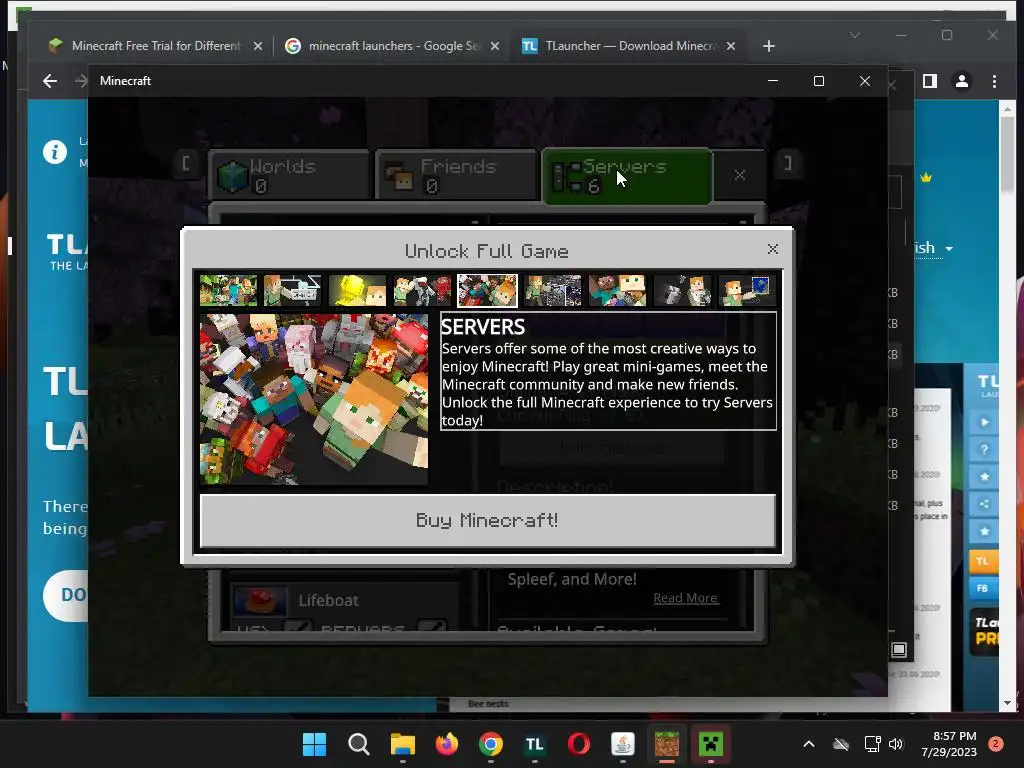Open Windows Search from taskbar

(359, 744)
